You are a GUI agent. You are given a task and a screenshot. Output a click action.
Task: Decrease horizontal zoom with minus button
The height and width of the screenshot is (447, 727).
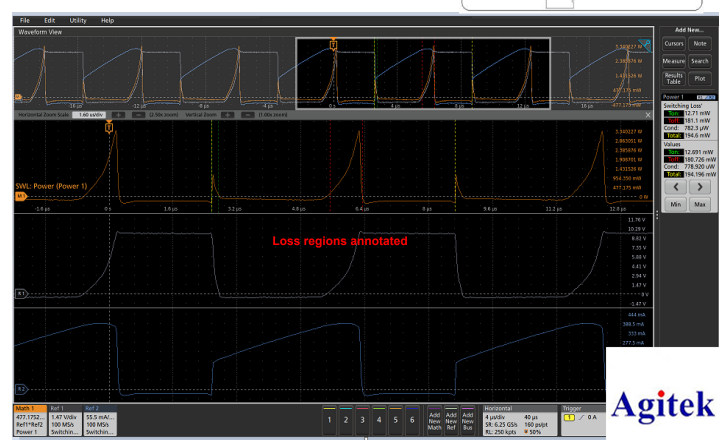(138, 115)
